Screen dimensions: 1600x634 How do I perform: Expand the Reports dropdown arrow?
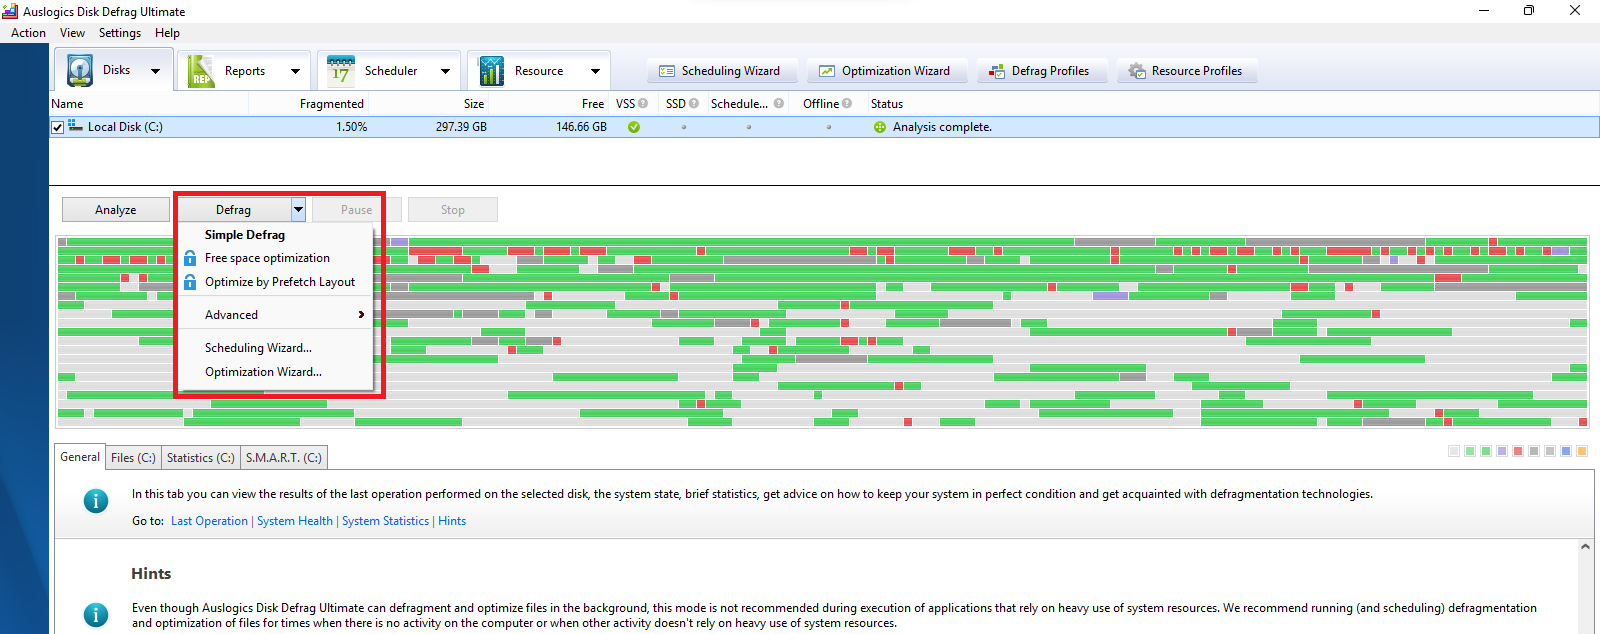[x=295, y=71]
